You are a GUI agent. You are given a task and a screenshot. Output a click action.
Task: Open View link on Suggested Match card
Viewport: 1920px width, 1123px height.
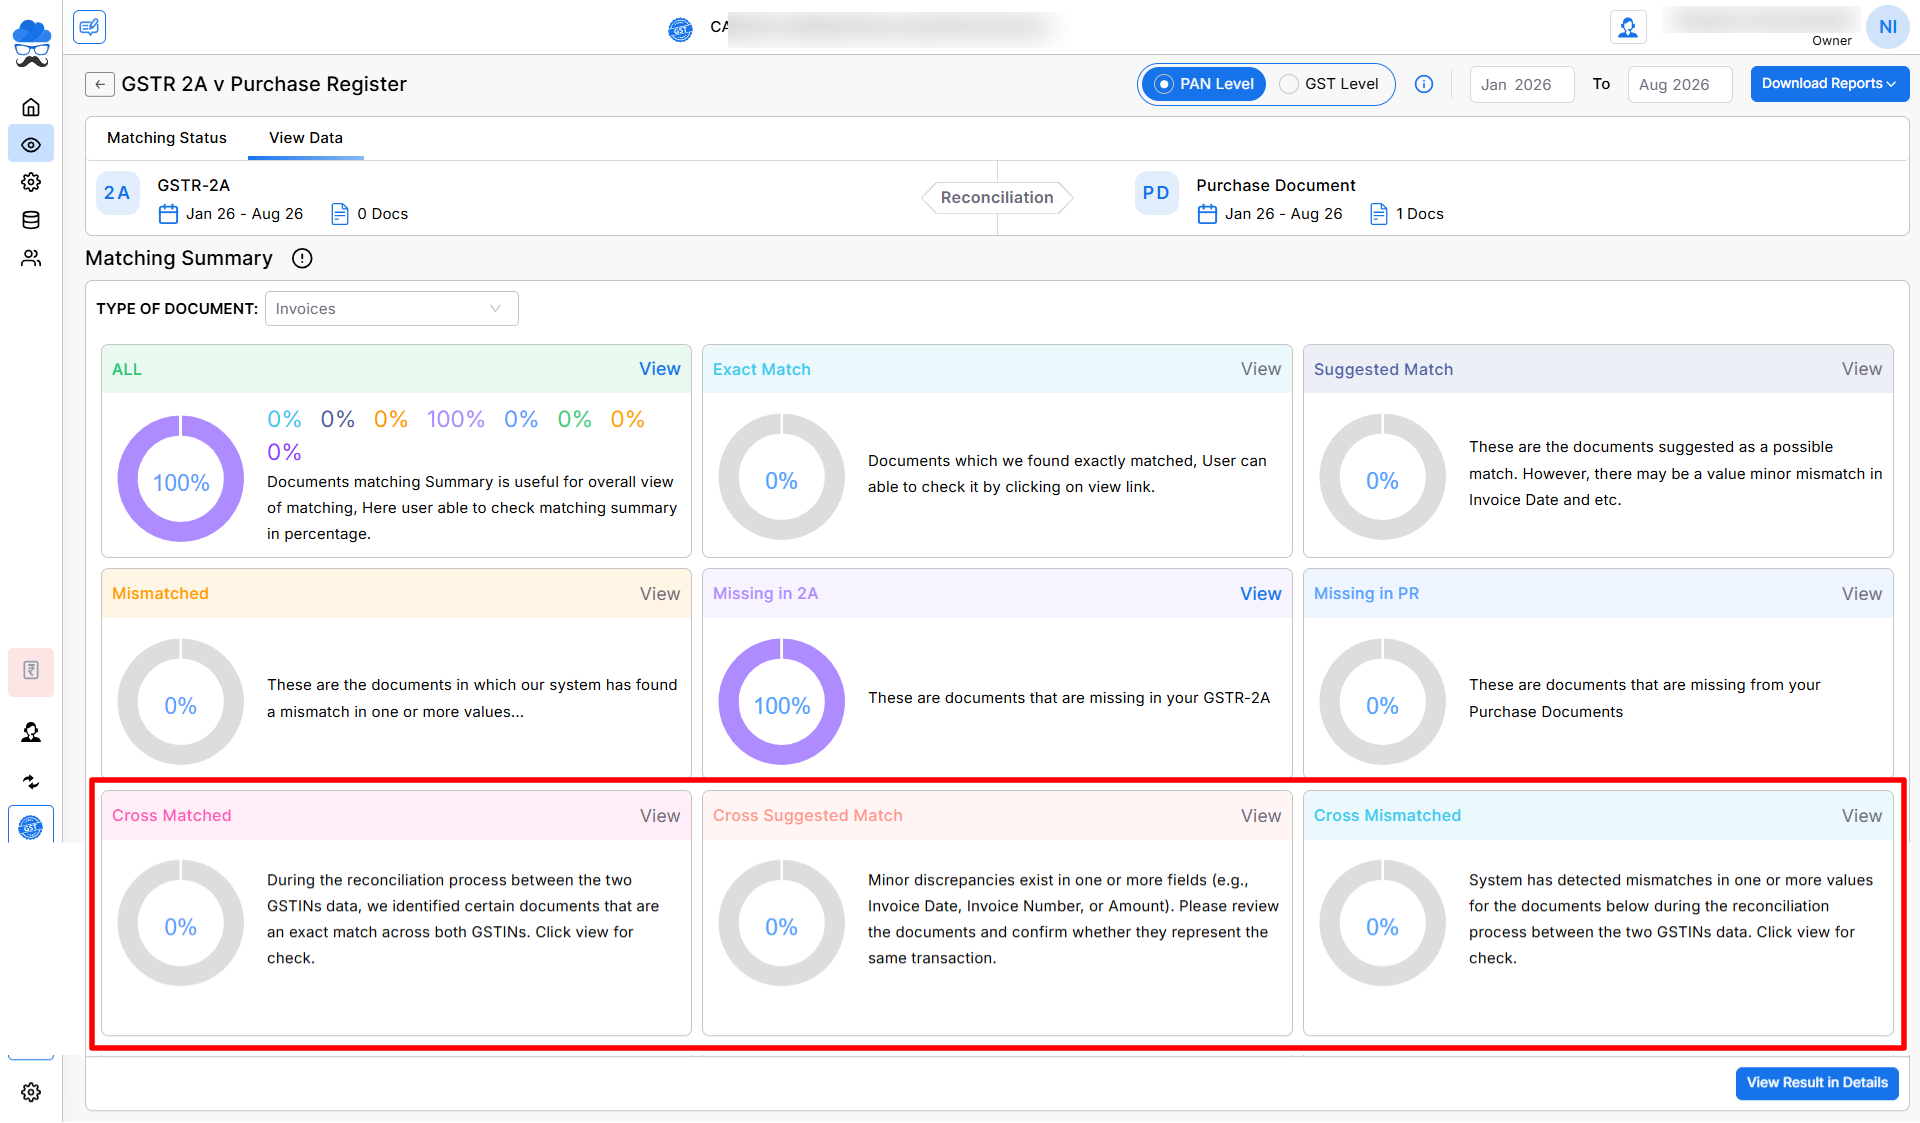click(1862, 369)
